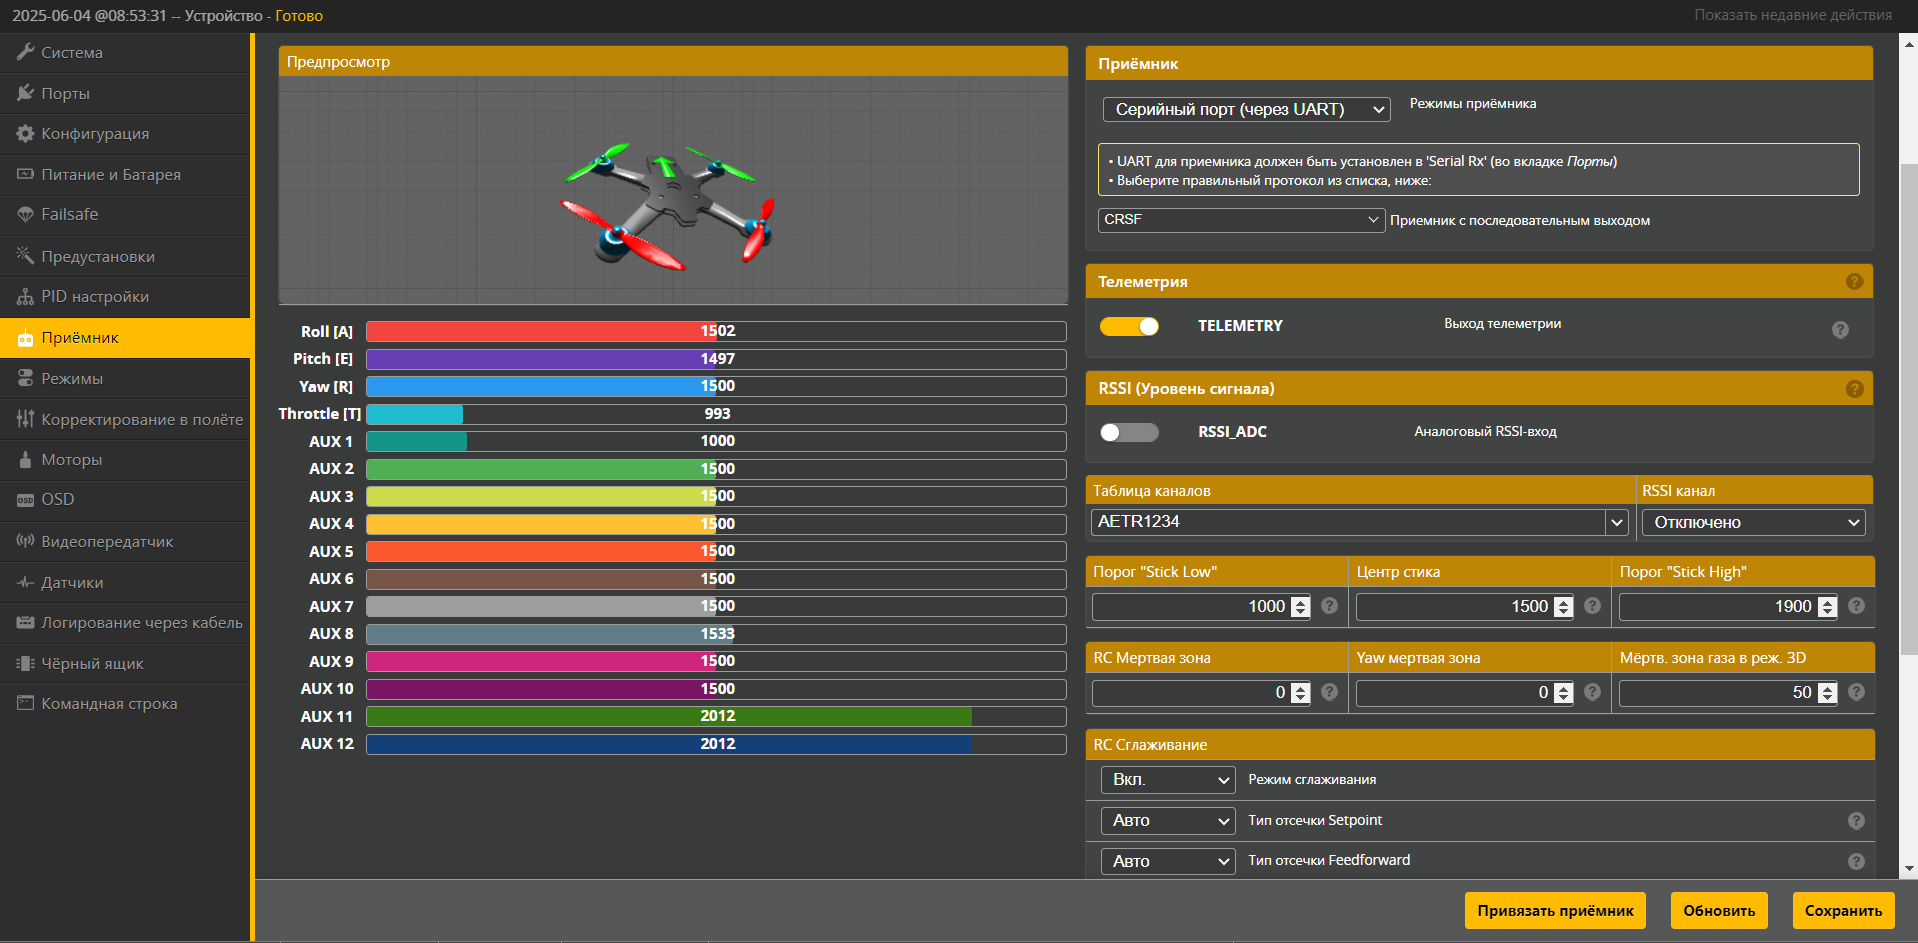
Task: Open the Режимы tab in sidebar
Action: click(72, 378)
